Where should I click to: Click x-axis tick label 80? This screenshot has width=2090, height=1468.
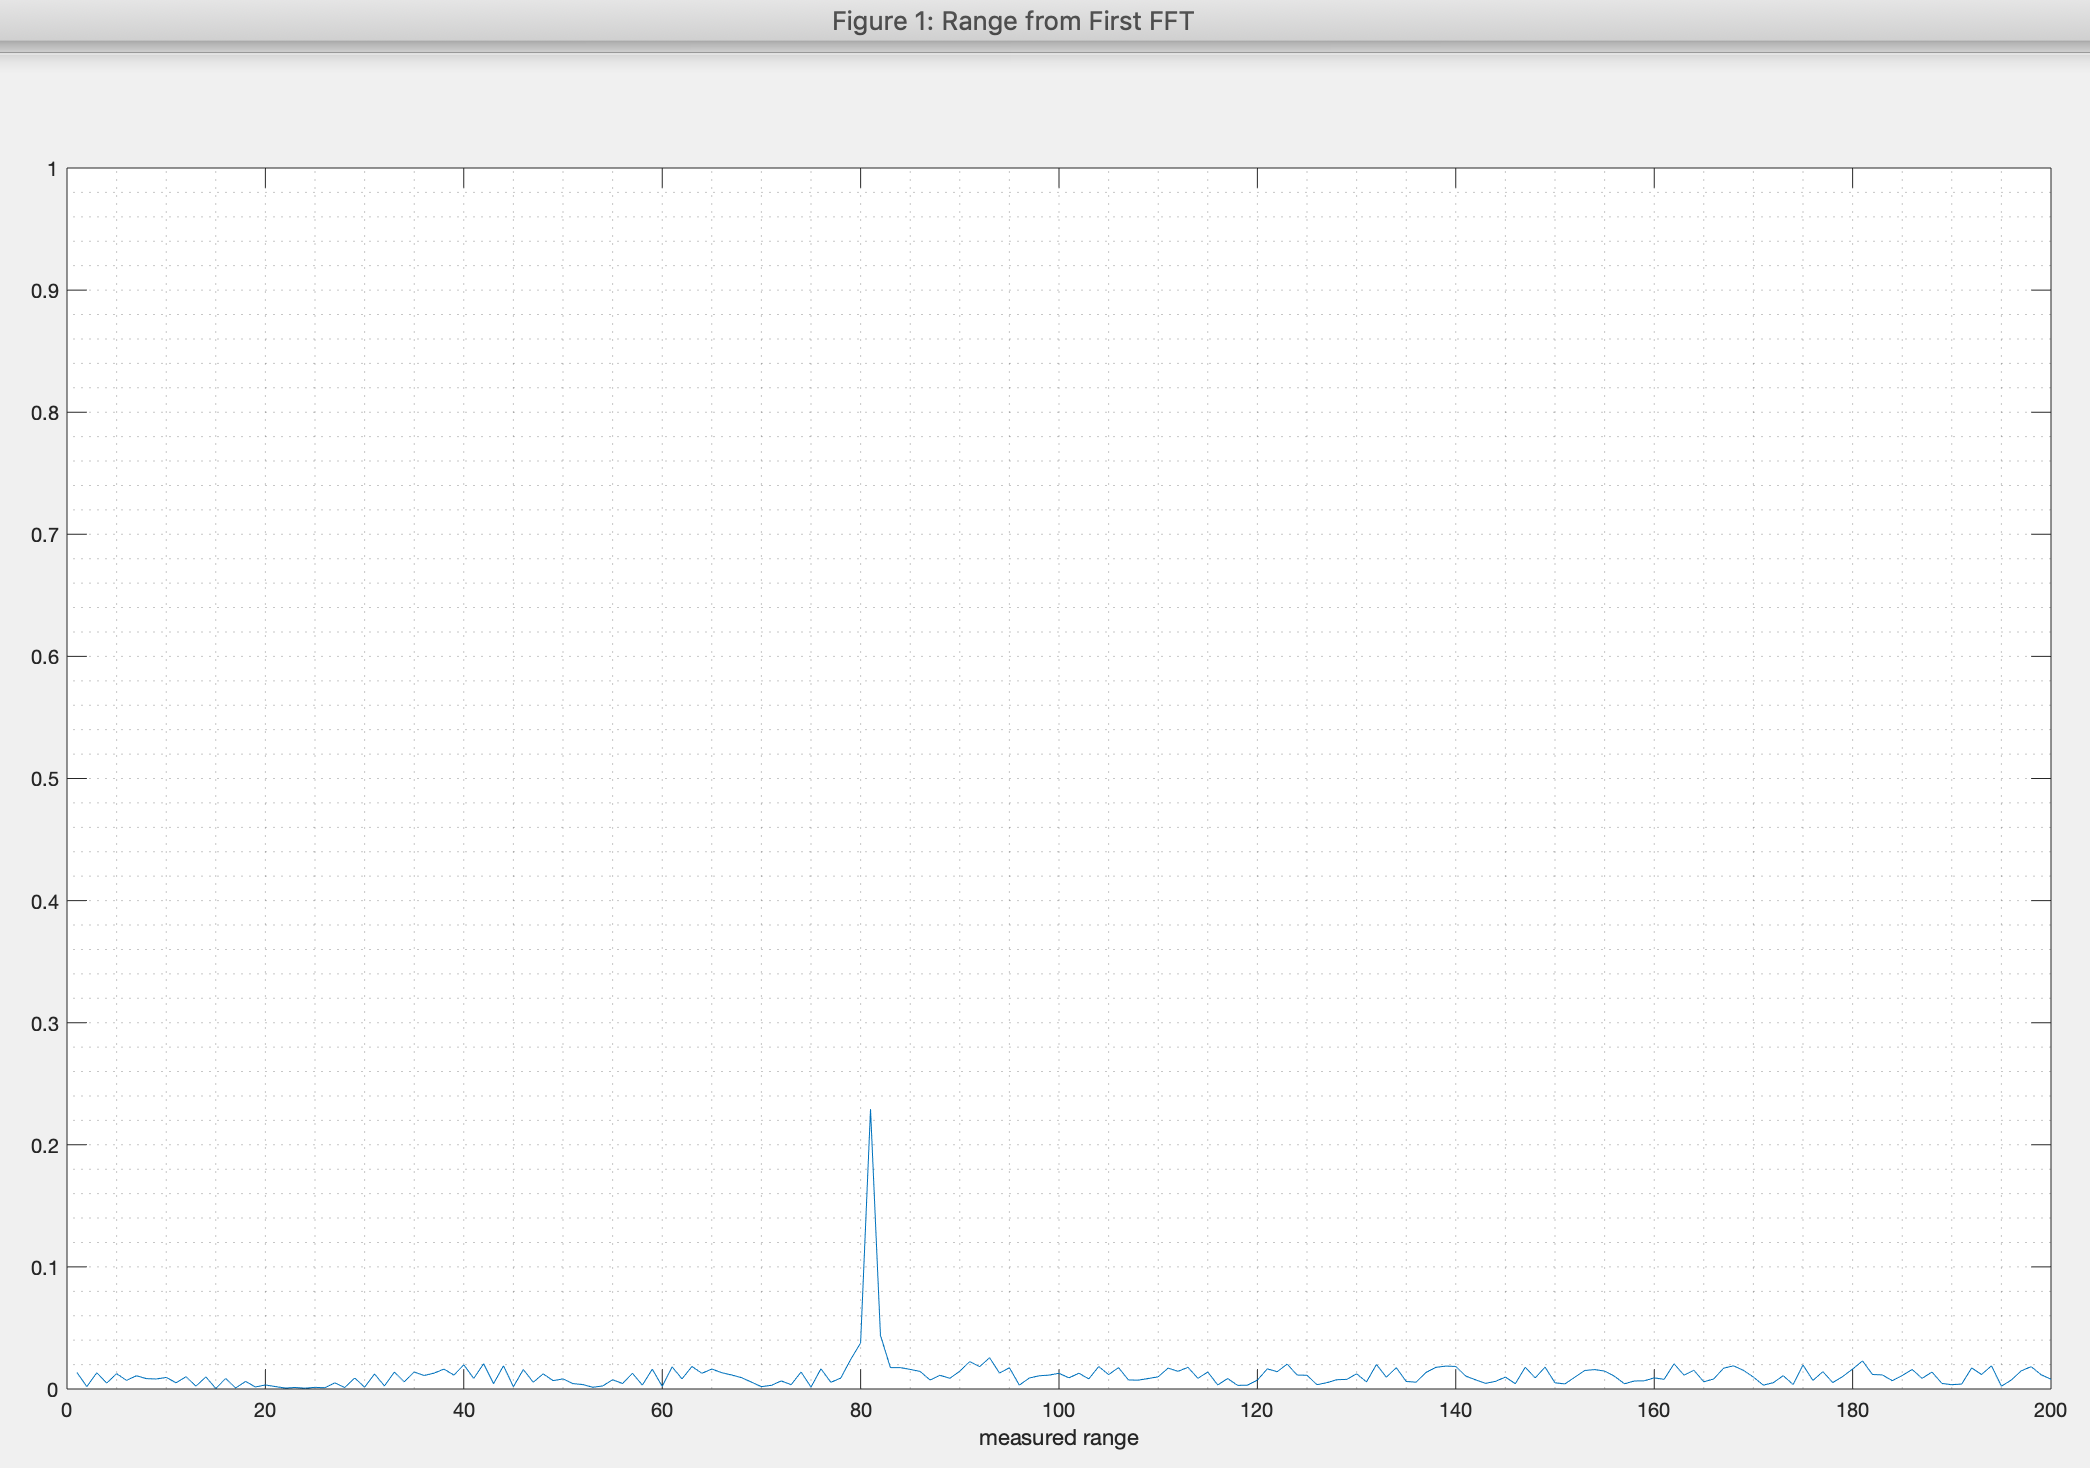pos(860,1410)
